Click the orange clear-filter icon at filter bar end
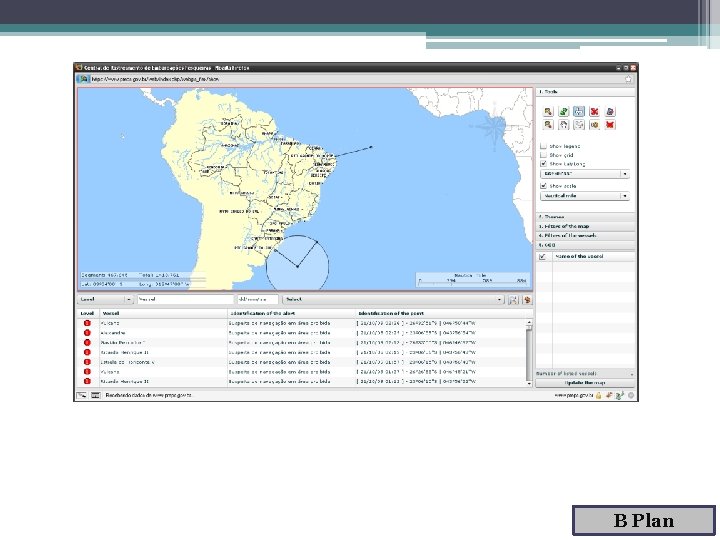720x540 pixels. pos(527,300)
